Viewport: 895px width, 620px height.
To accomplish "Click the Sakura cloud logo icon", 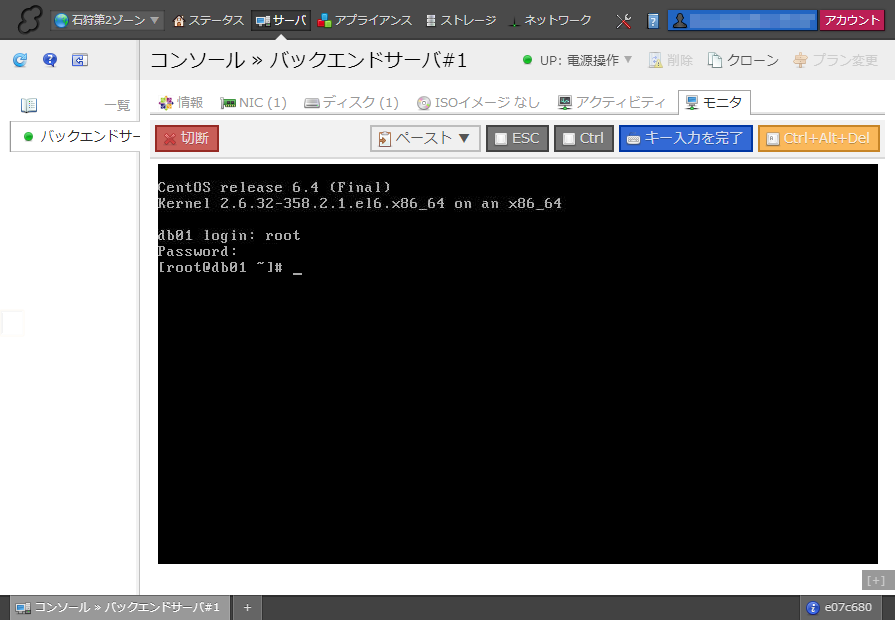I will click(x=28, y=20).
